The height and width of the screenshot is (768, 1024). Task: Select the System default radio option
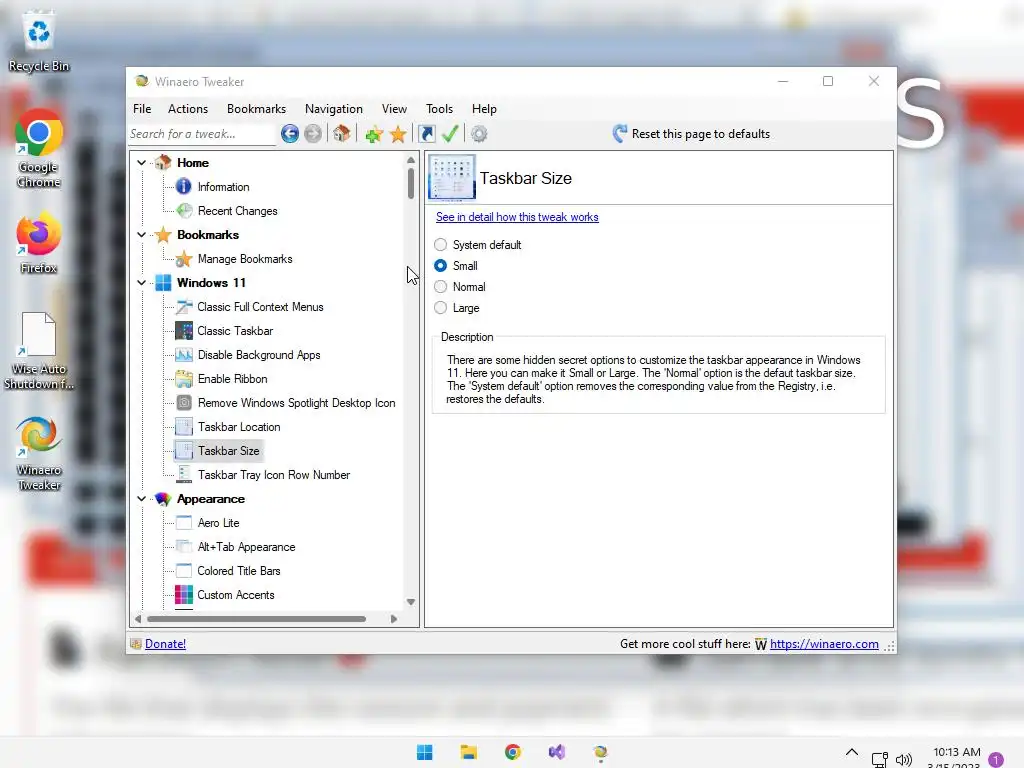(x=441, y=244)
